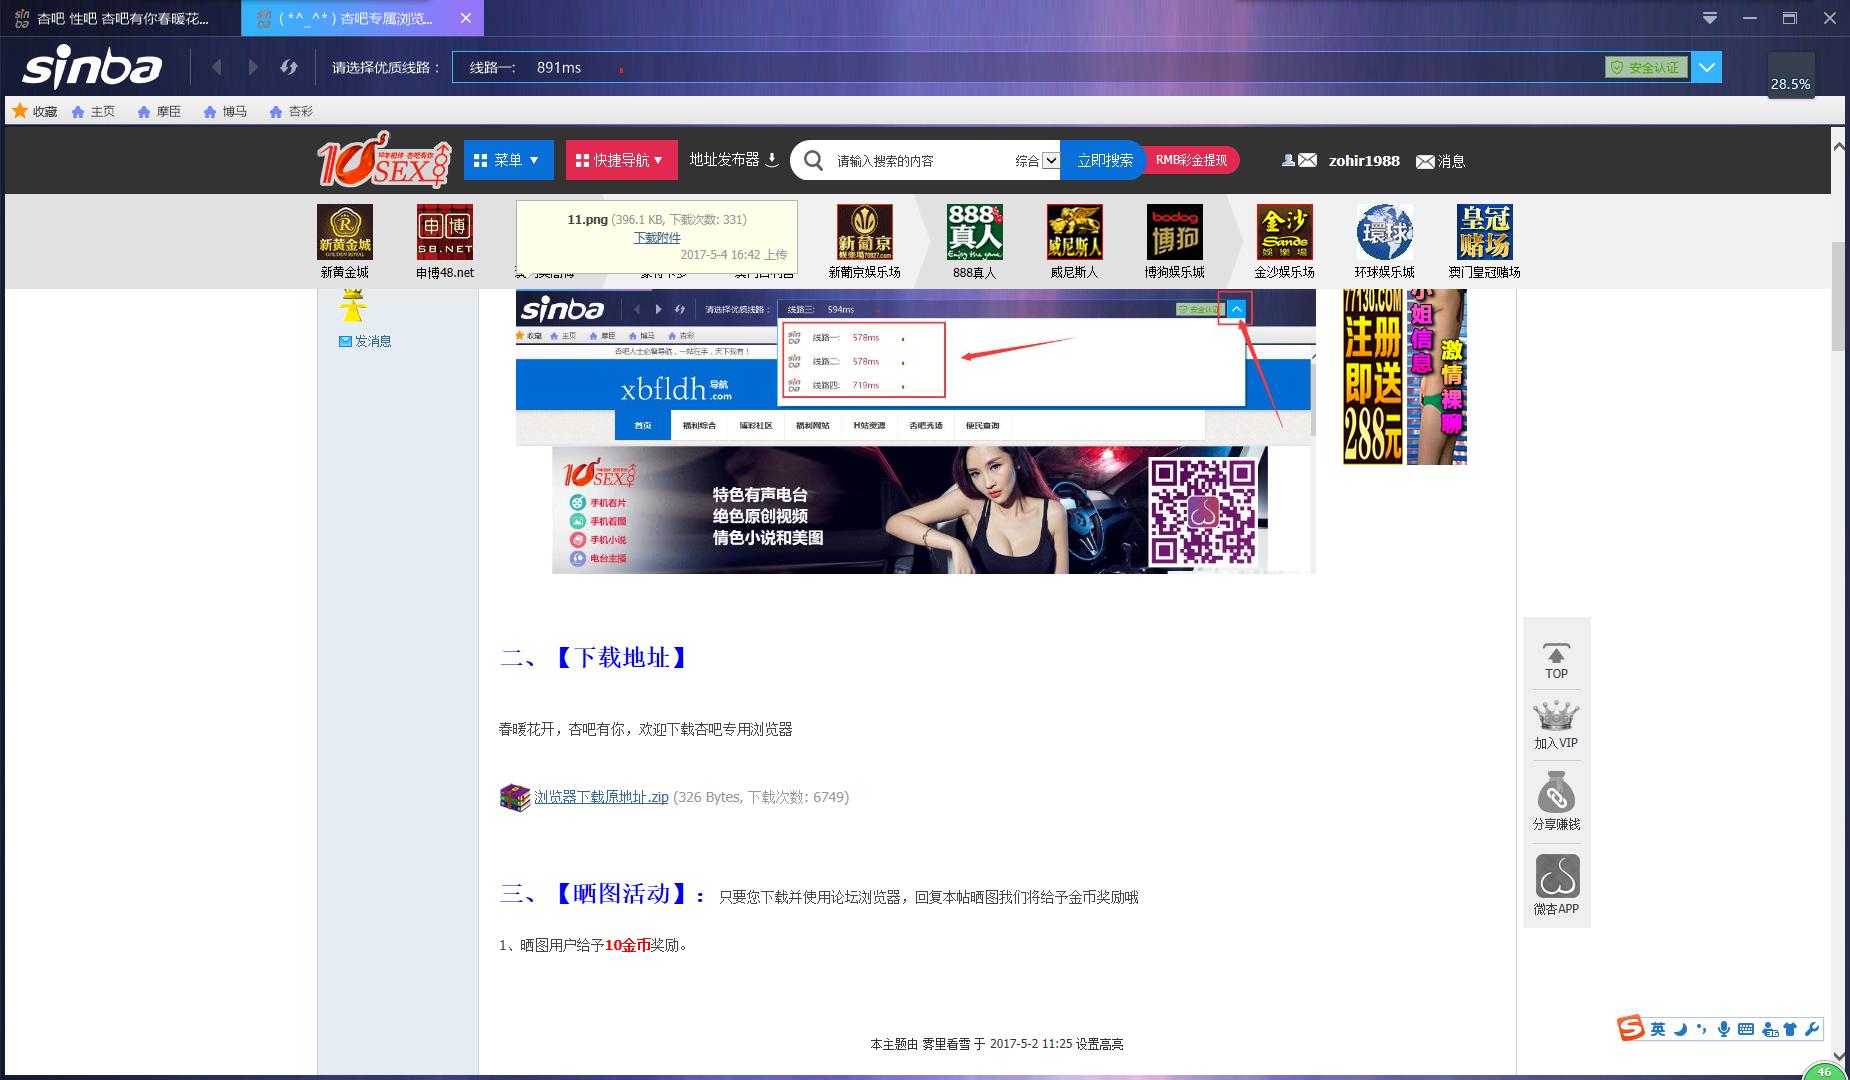Viewport: 1850px width, 1080px height.
Task: Click the zip archive file icon
Action: tap(514, 797)
